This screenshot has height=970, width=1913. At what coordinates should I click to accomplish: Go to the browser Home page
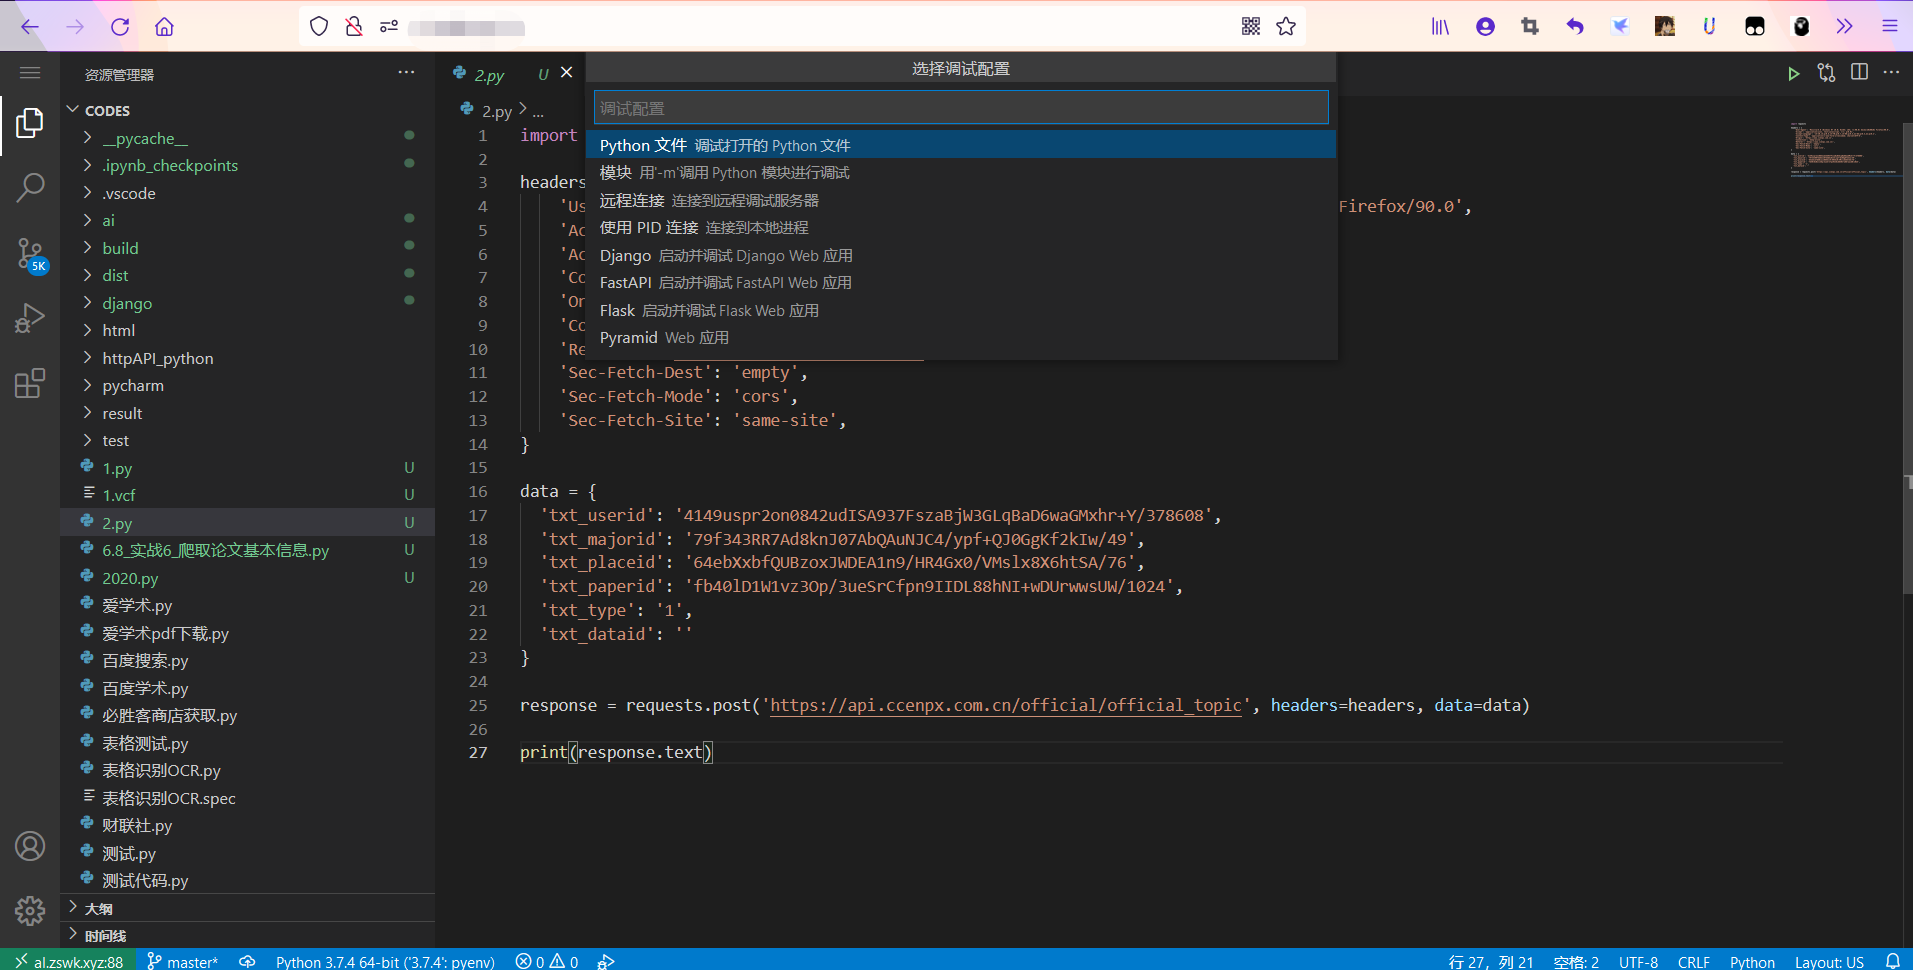(x=165, y=27)
